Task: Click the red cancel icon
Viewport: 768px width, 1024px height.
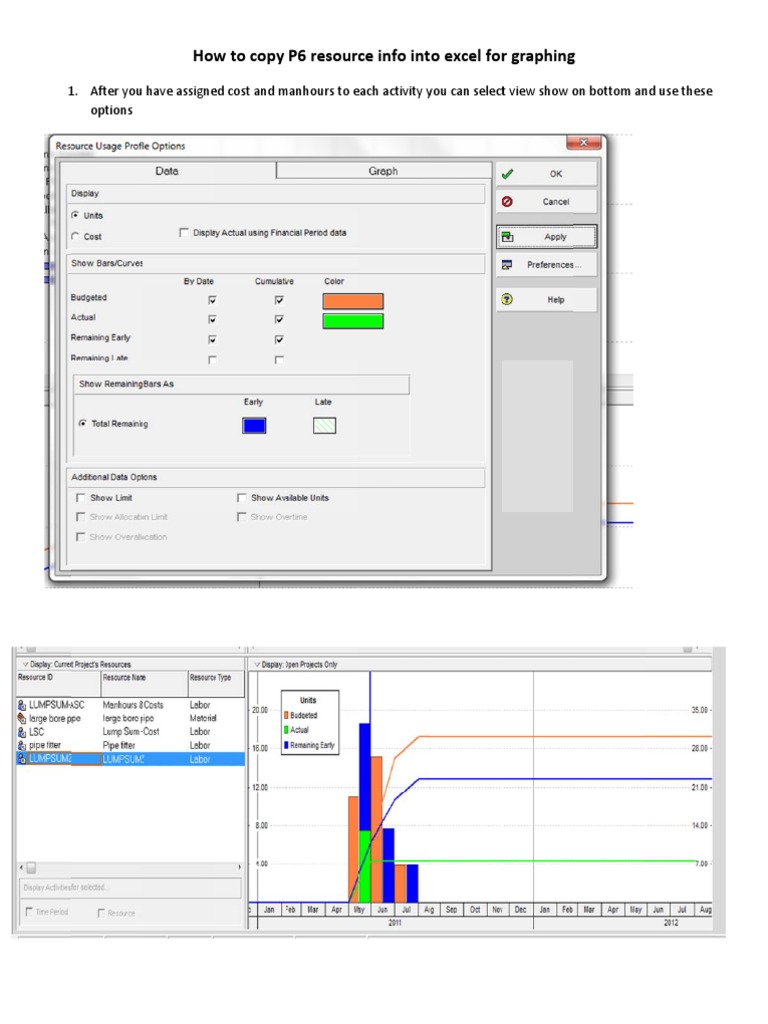Action: pos(507,201)
